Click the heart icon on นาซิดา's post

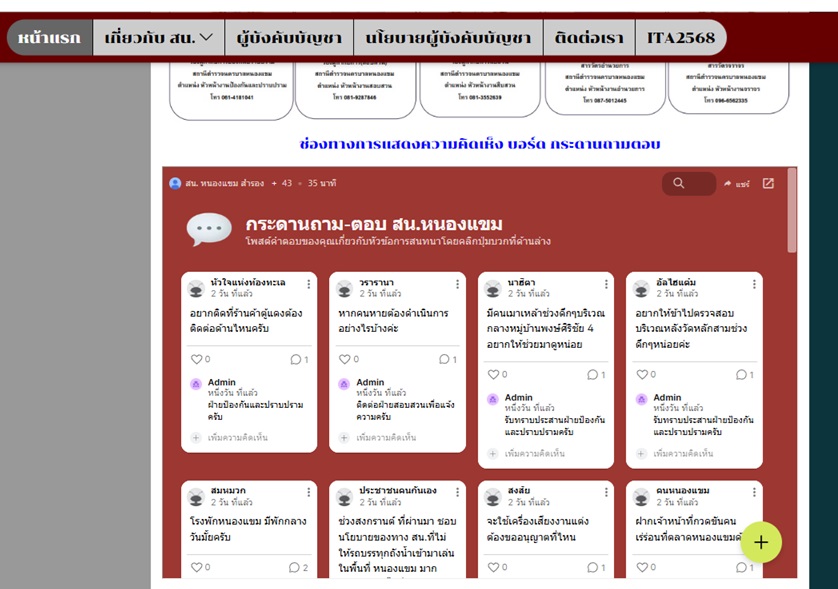pos(492,375)
